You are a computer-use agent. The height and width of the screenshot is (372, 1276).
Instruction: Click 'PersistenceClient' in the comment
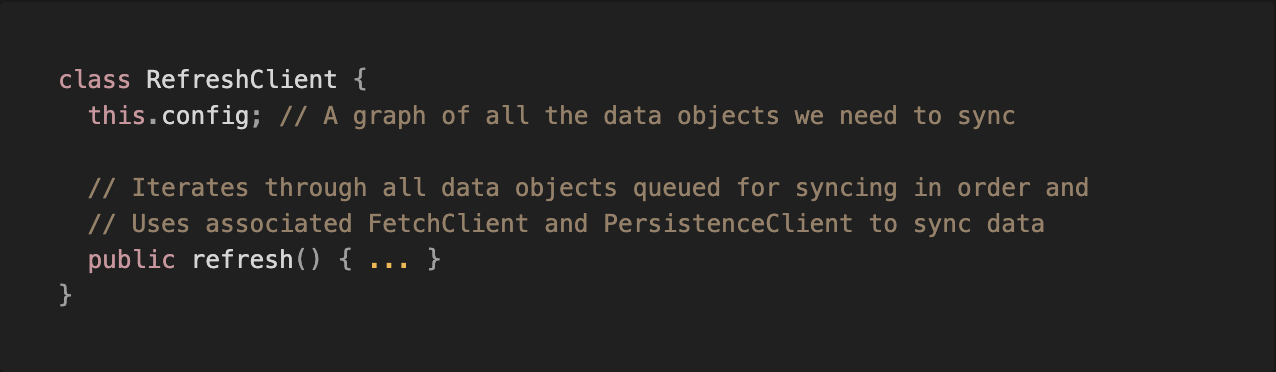coord(728,223)
